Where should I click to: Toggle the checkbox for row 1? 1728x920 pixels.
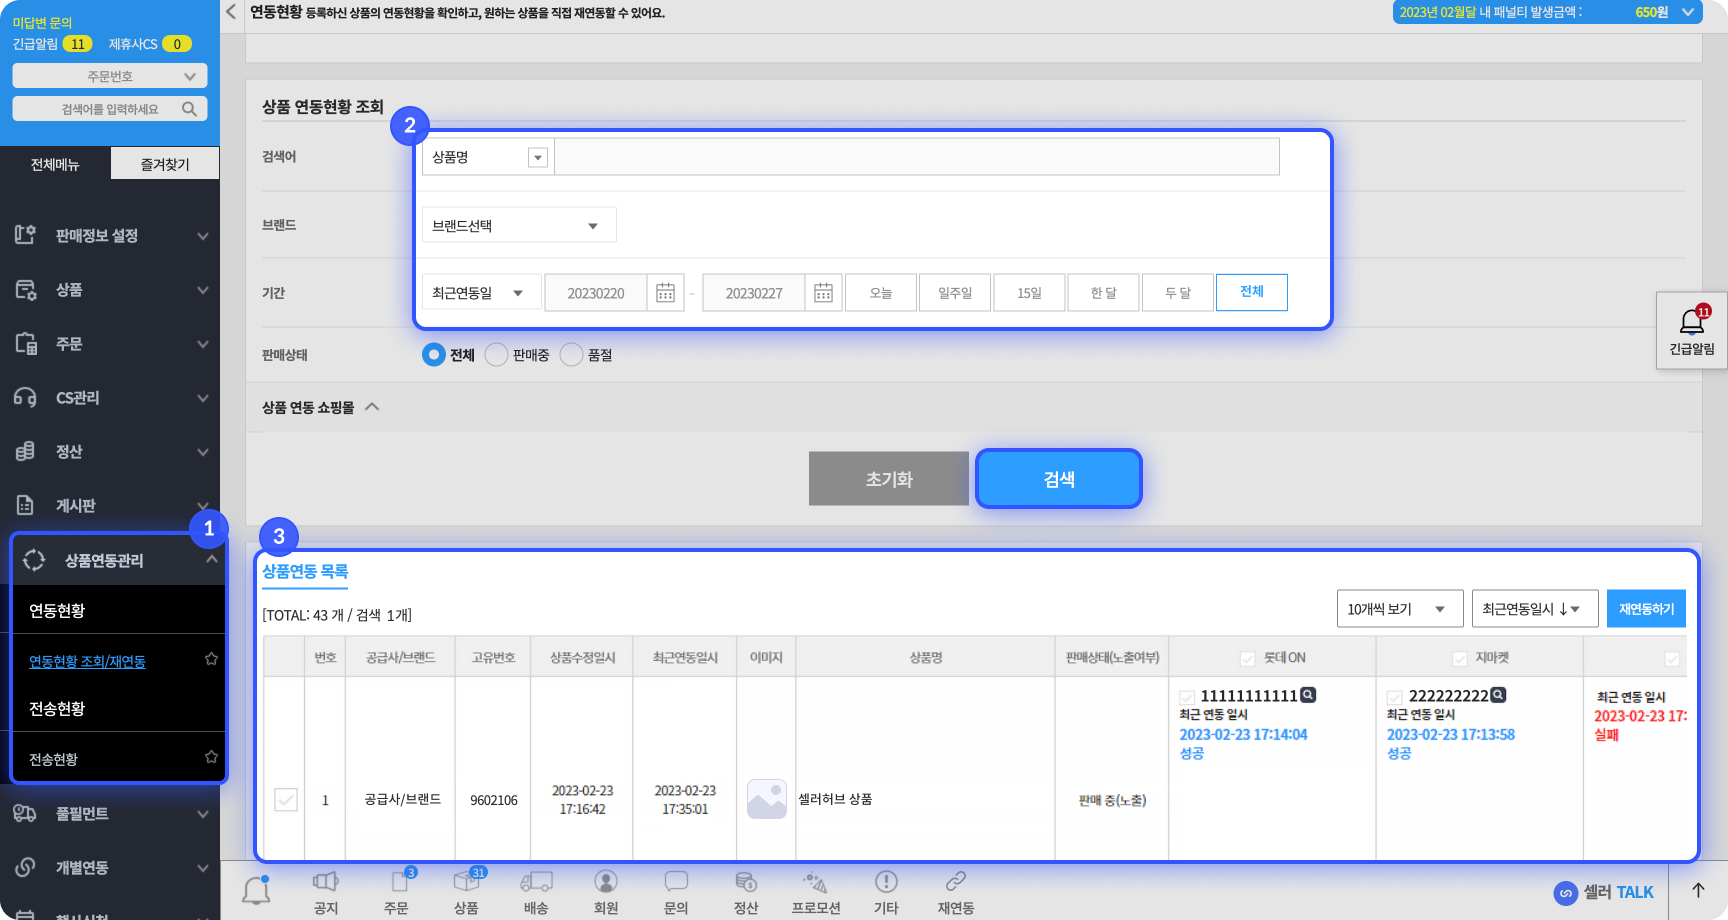(x=286, y=800)
